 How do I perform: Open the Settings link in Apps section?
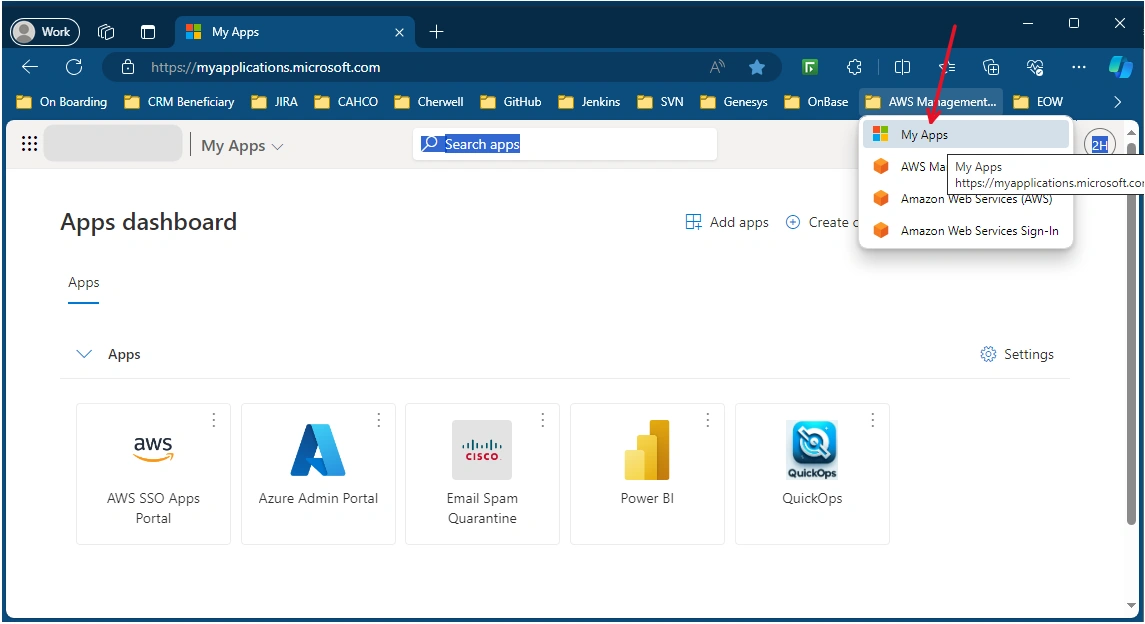point(1017,354)
